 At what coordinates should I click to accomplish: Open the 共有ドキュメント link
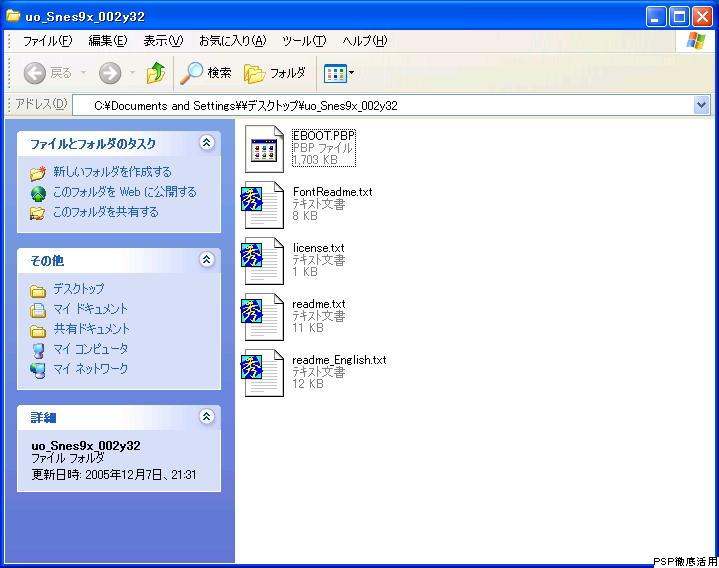(x=92, y=329)
